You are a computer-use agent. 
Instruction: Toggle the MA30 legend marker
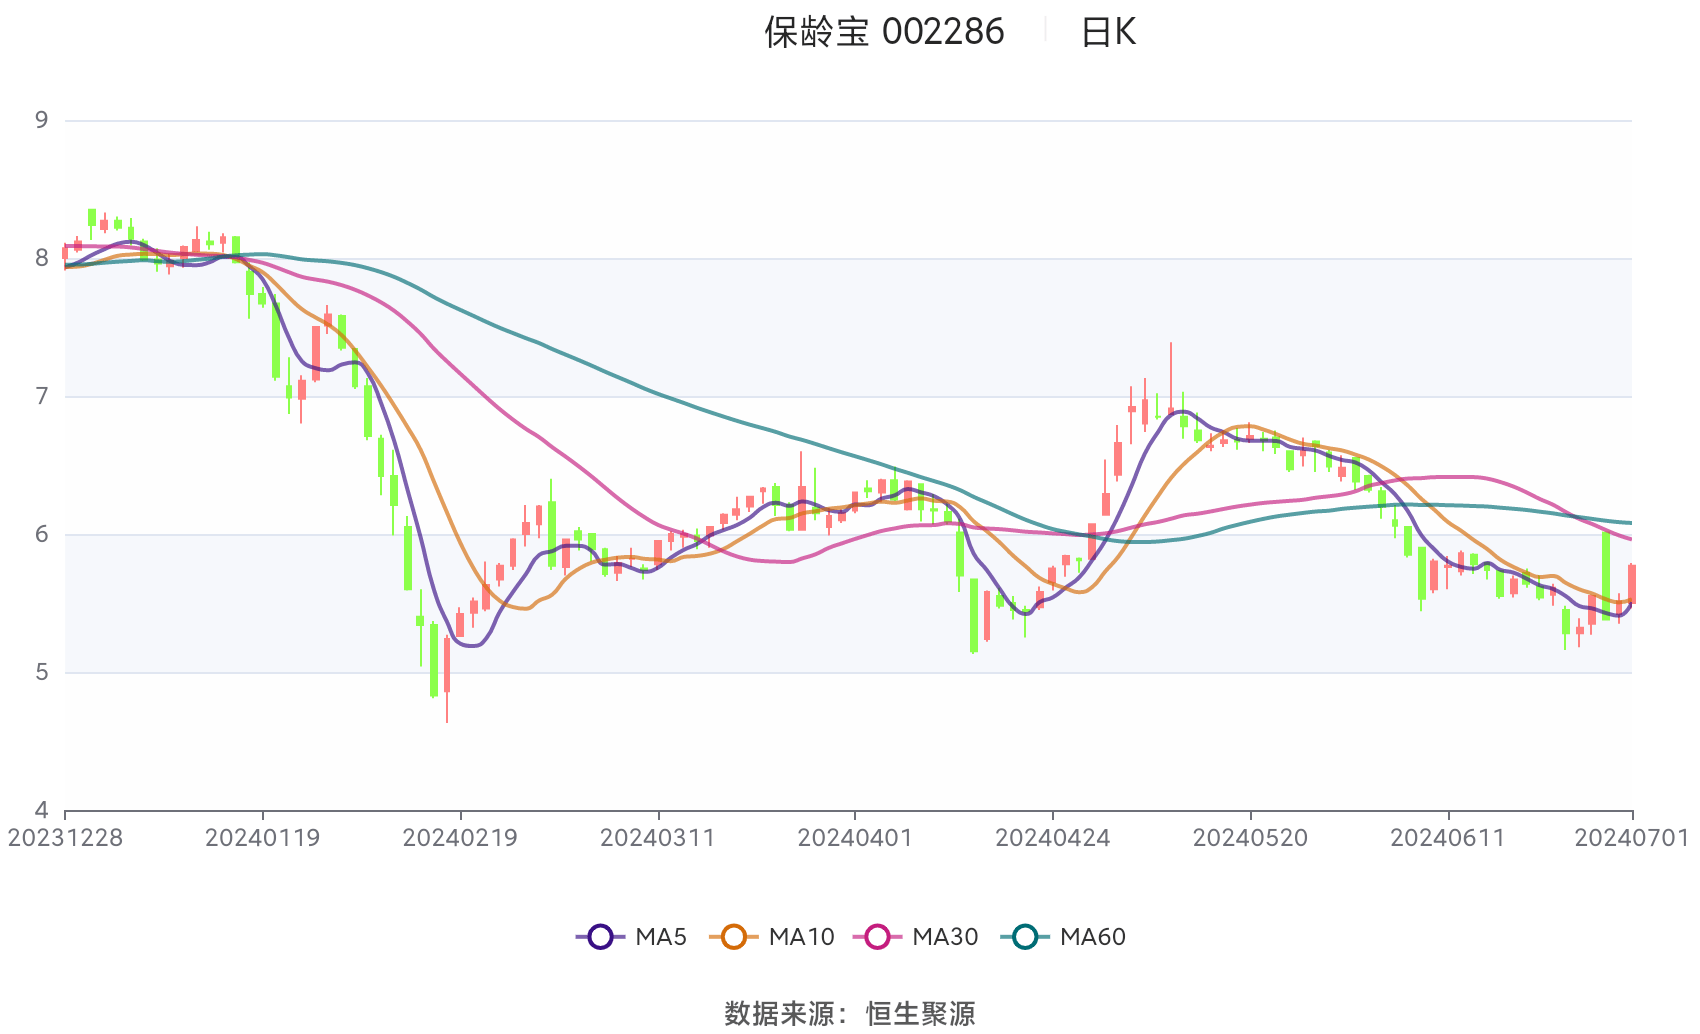tap(877, 937)
